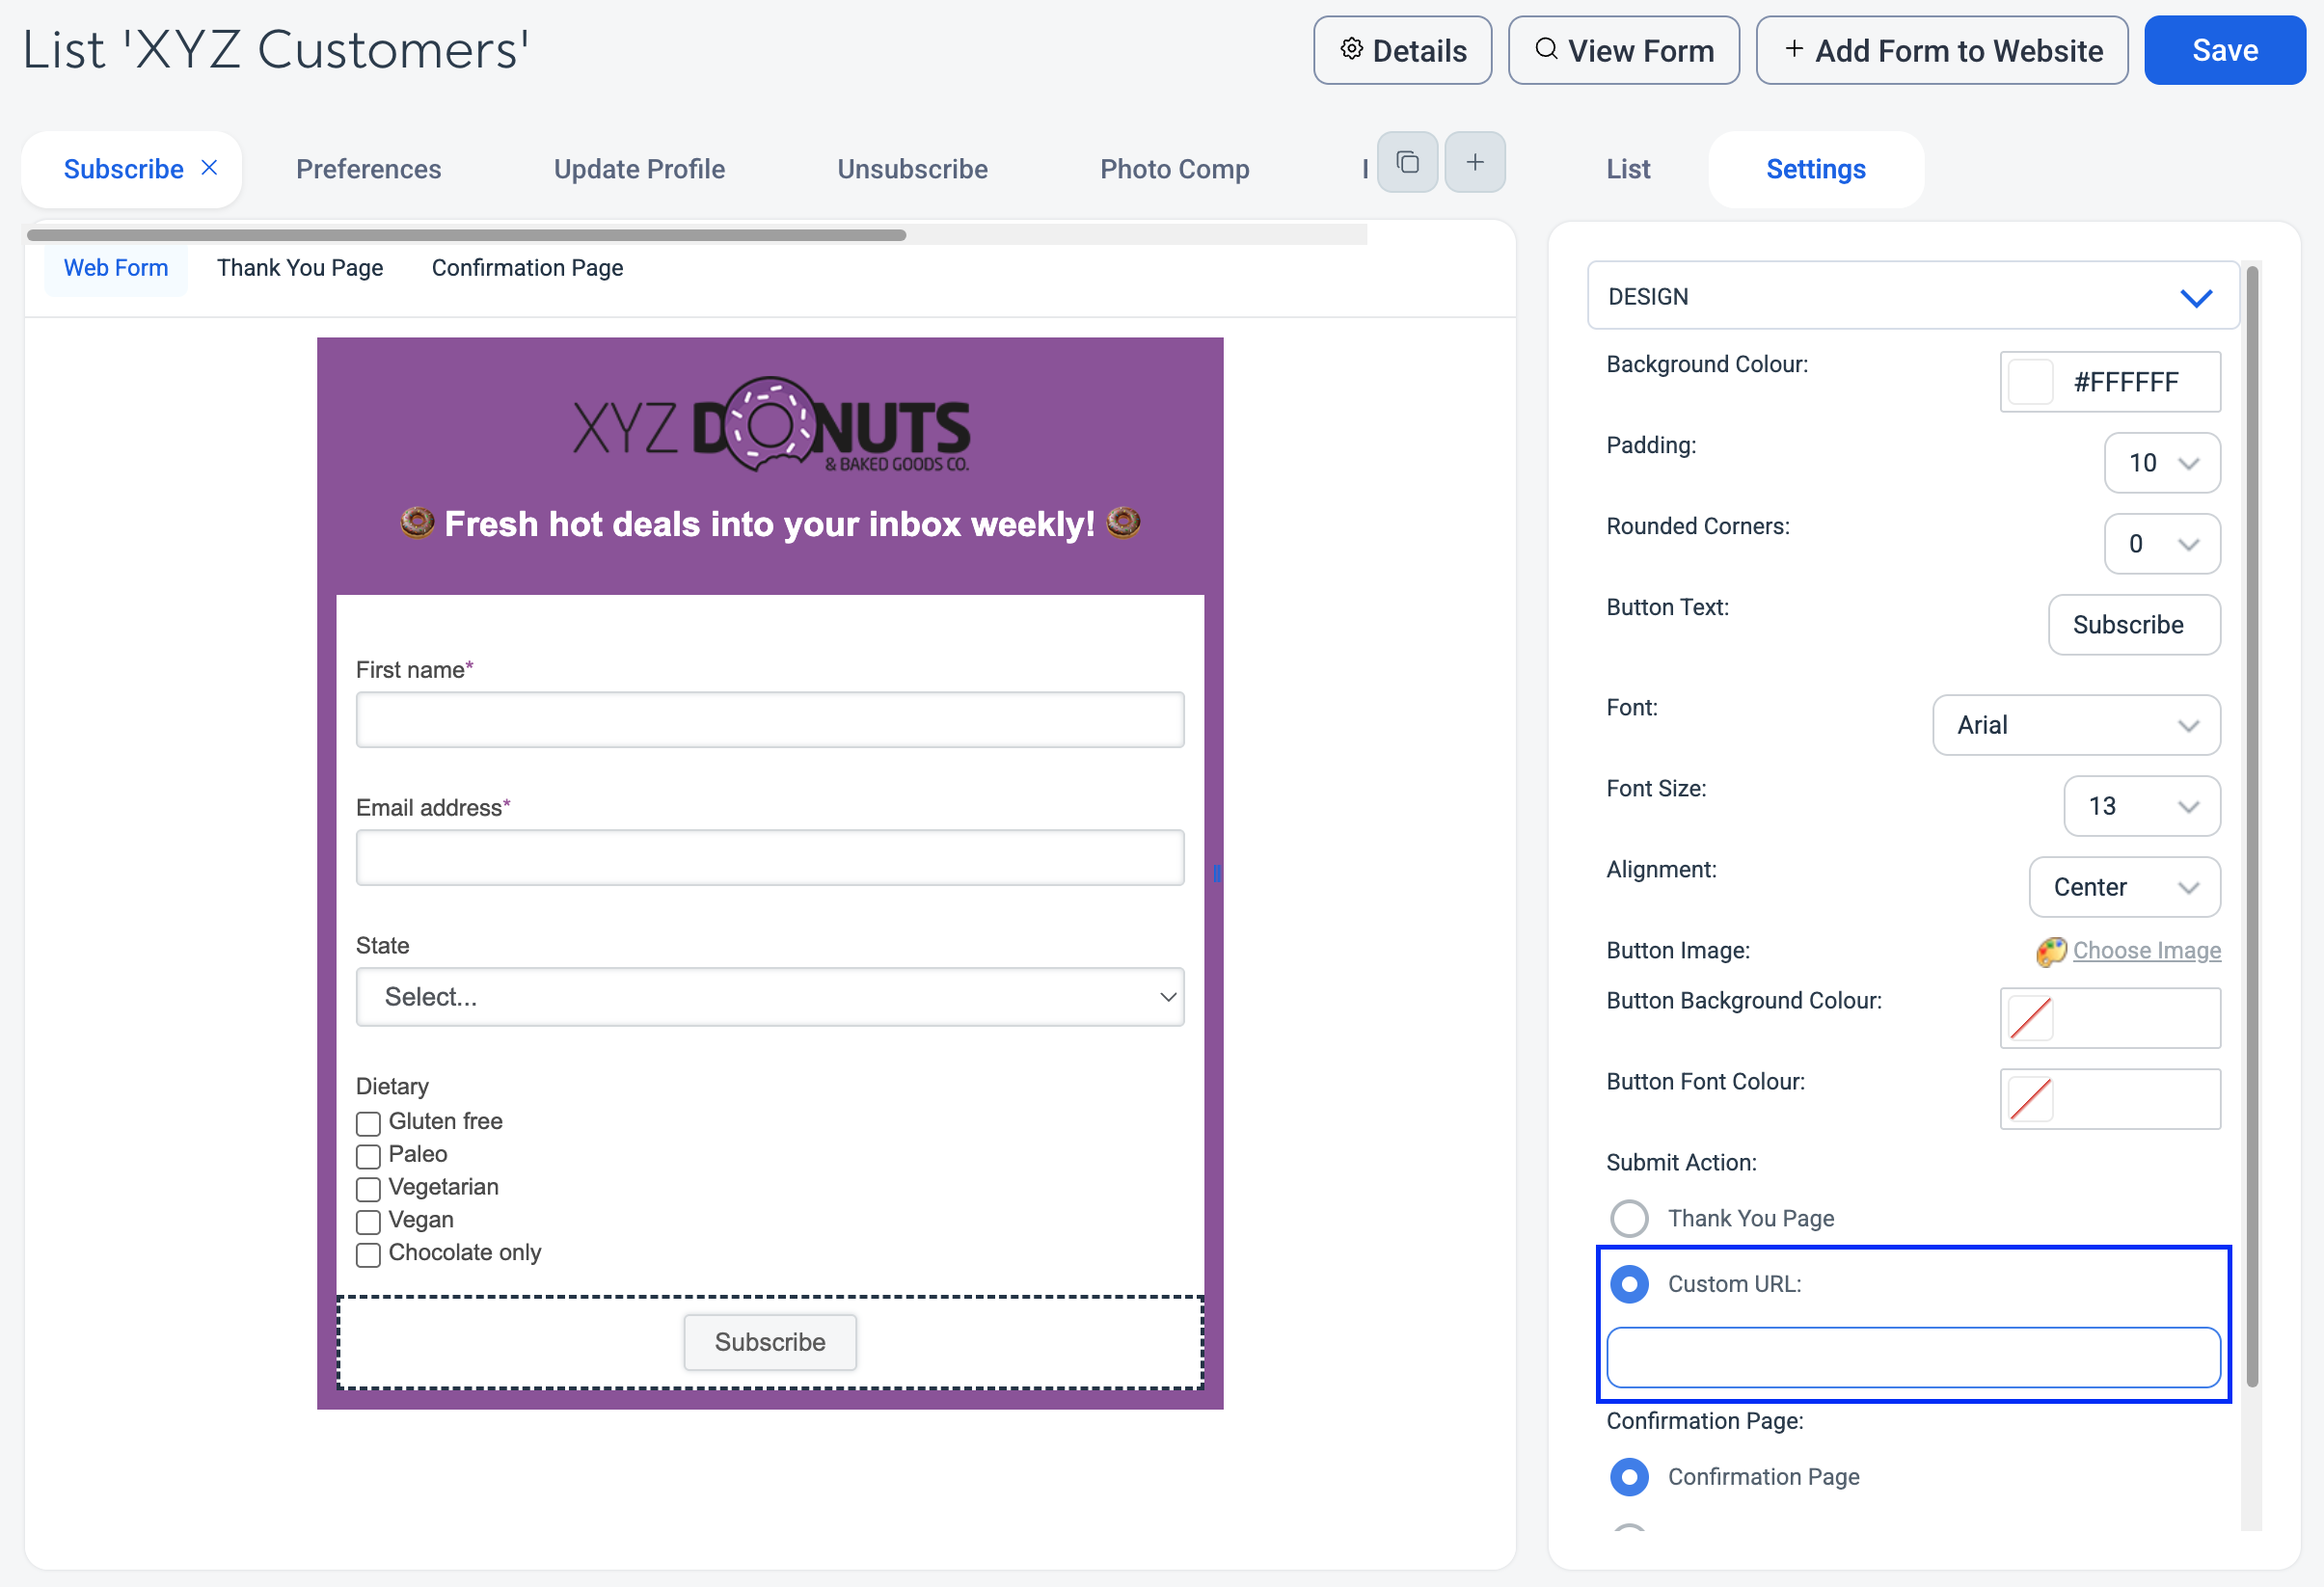Open the Rounded Corners dropdown
The image size is (2324, 1587).
[2162, 544]
